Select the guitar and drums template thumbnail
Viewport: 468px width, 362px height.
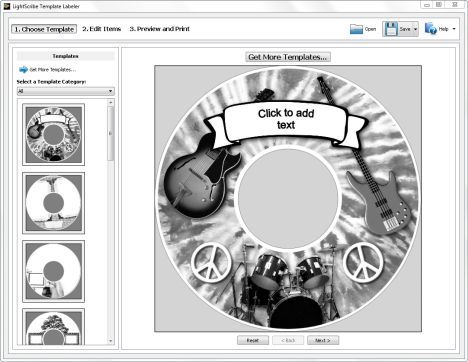coord(54,134)
